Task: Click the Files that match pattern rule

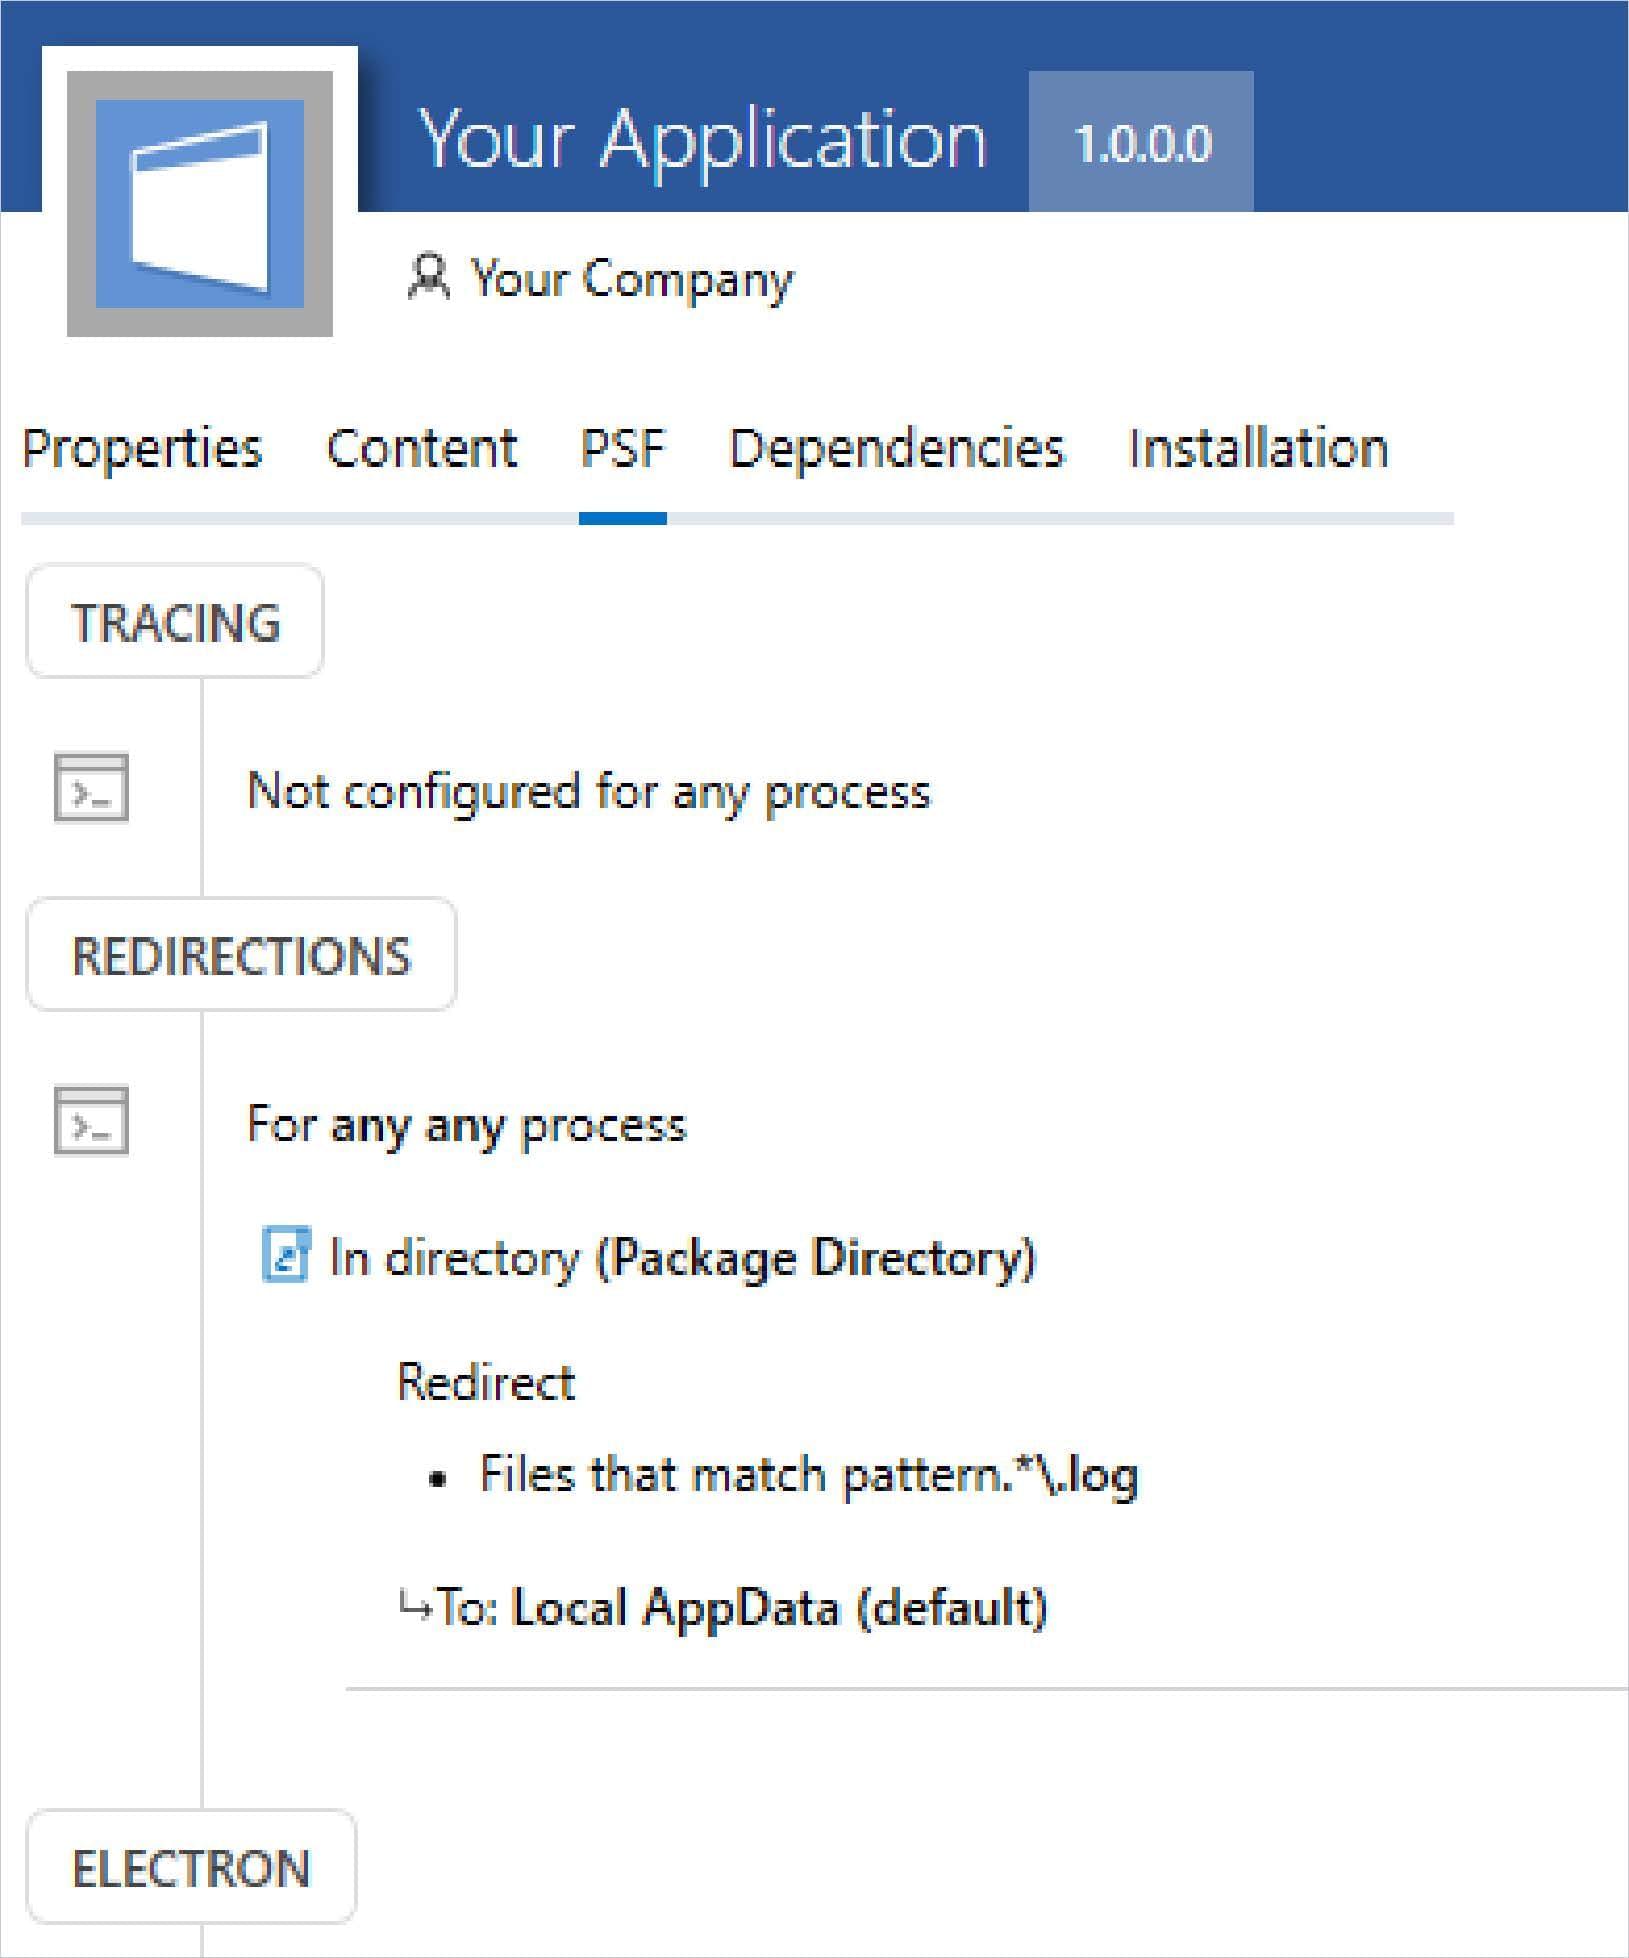Action: (808, 1475)
